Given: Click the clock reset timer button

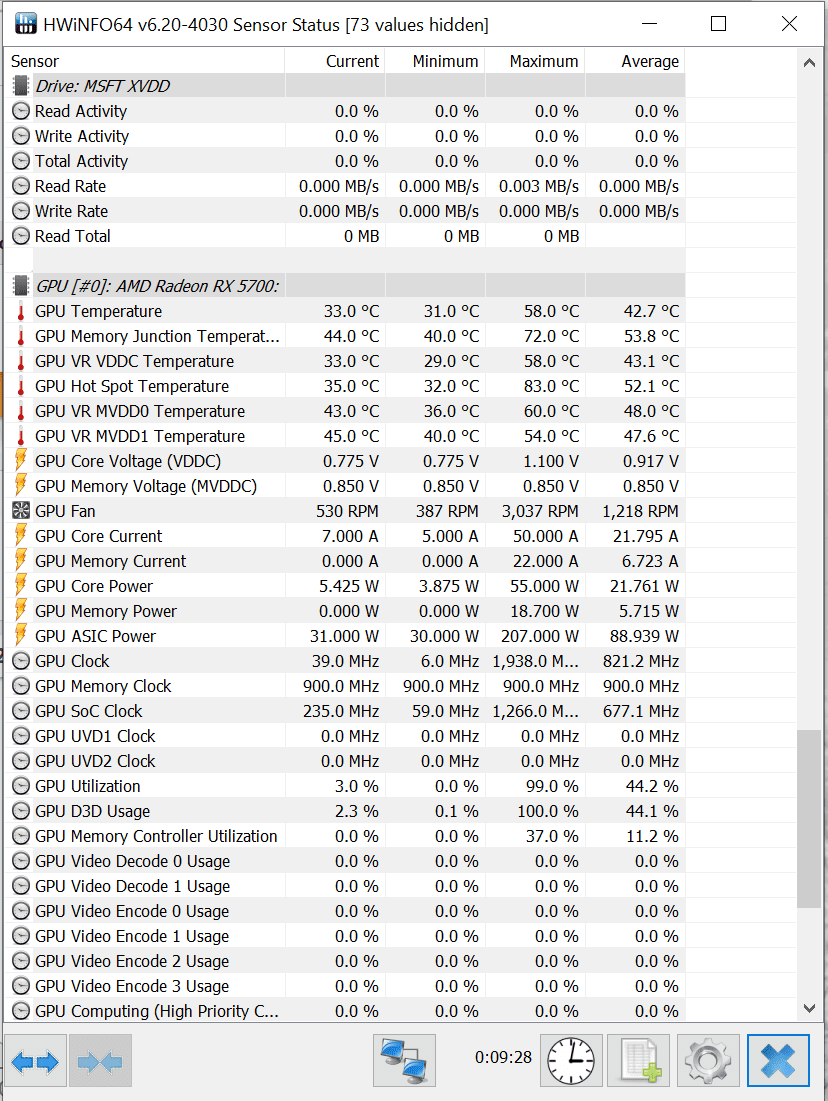Looking at the screenshot, I should pyautogui.click(x=571, y=1060).
